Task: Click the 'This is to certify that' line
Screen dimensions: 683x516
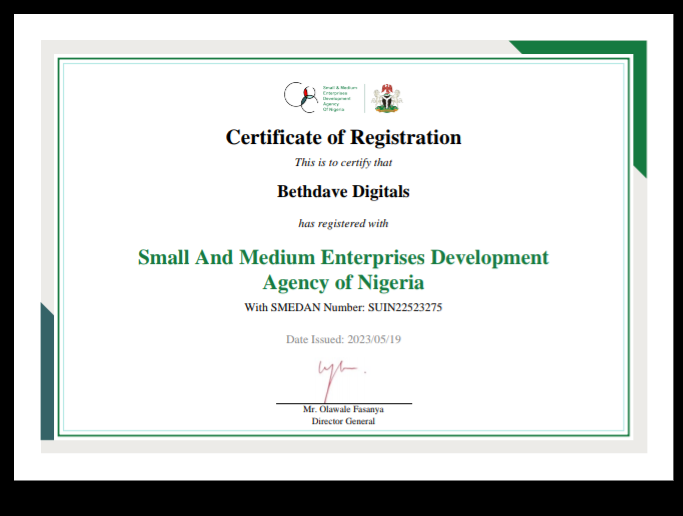Action: [x=343, y=162]
